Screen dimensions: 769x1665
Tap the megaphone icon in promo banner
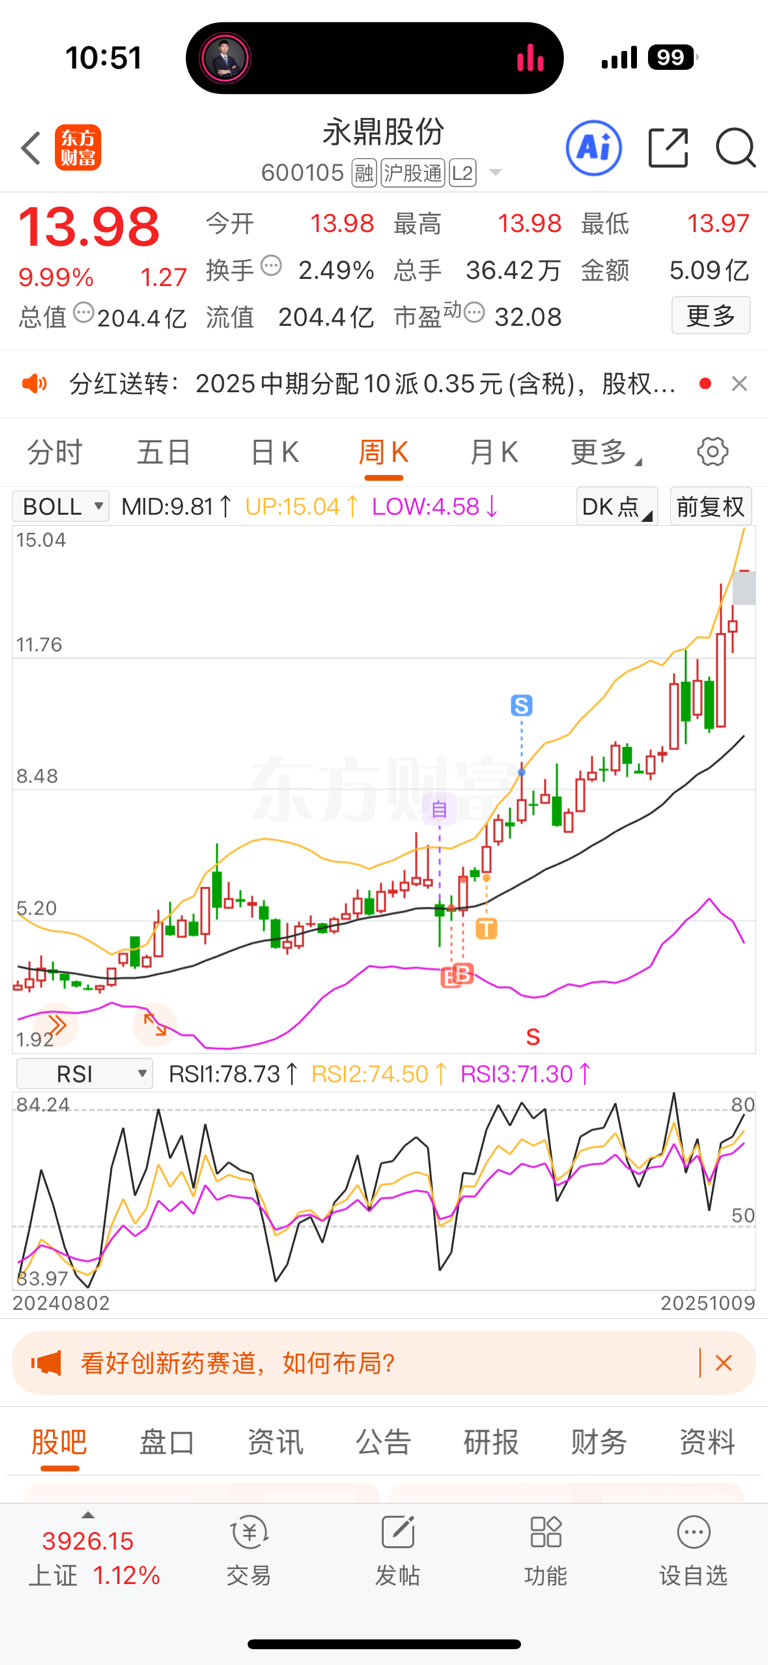click(x=46, y=1363)
